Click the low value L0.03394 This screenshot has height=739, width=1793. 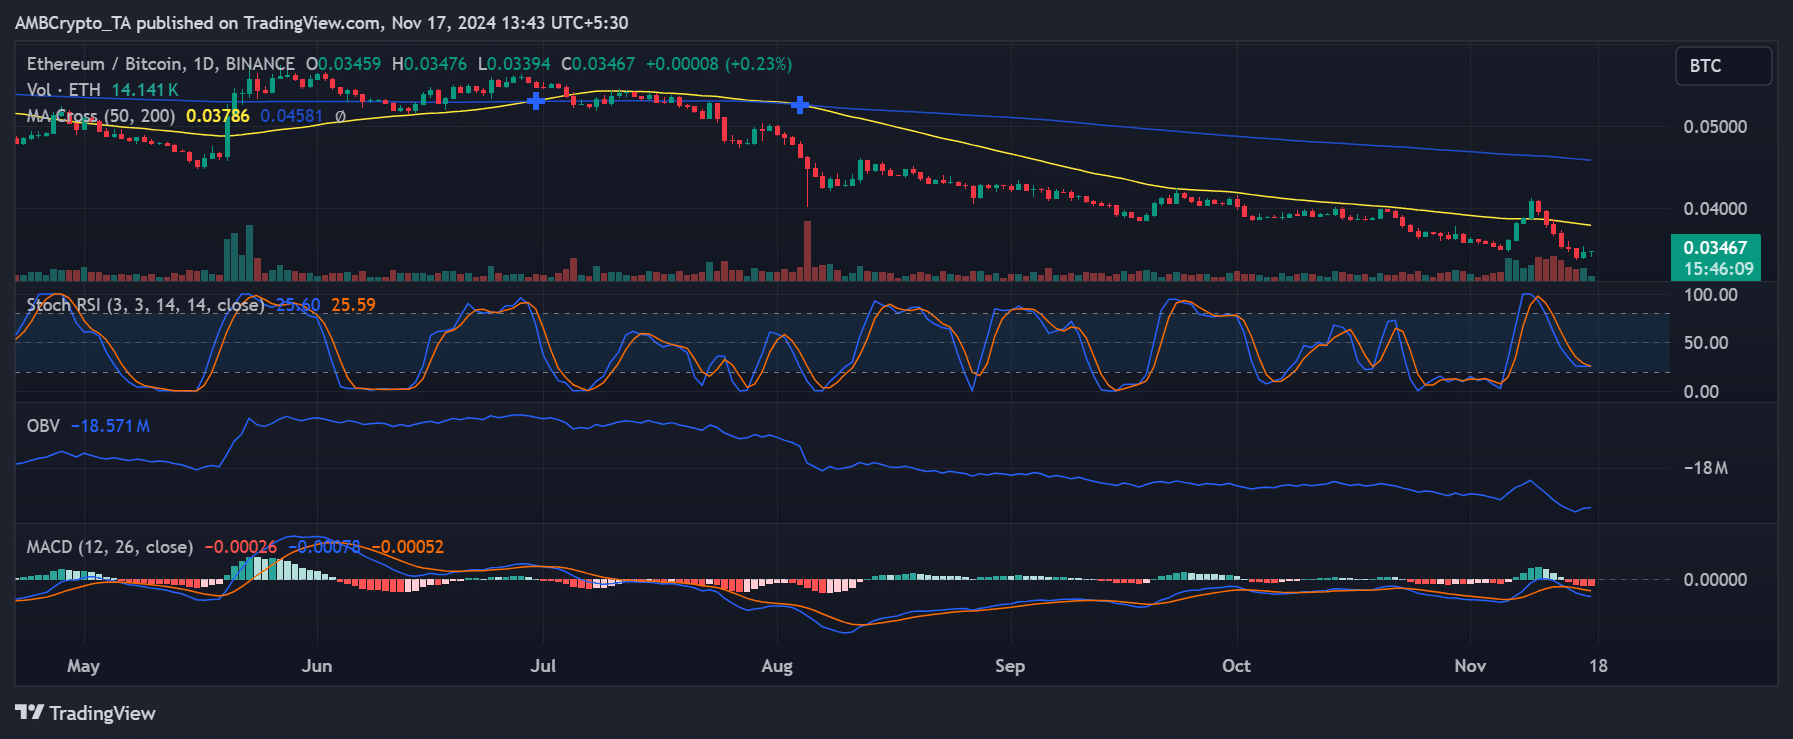click(x=514, y=64)
